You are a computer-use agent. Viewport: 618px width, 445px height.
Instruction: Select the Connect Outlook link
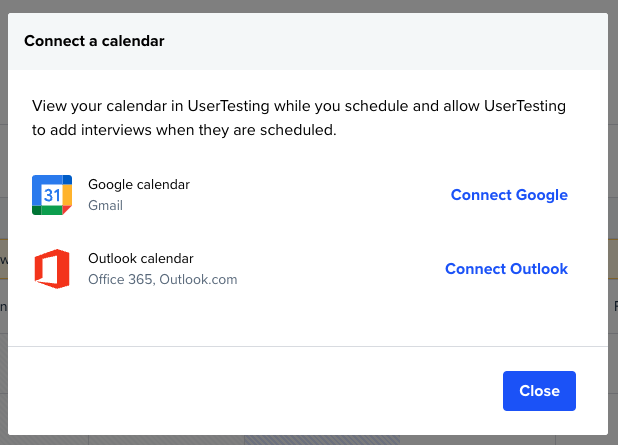click(506, 269)
